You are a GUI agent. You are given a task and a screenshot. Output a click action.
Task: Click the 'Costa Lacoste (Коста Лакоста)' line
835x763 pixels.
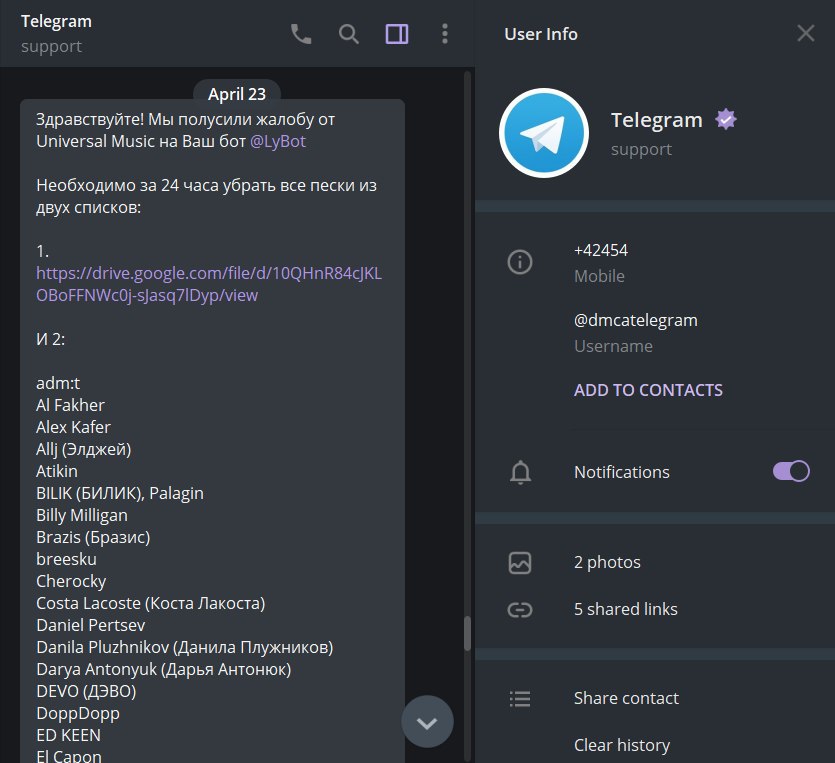click(x=150, y=603)
